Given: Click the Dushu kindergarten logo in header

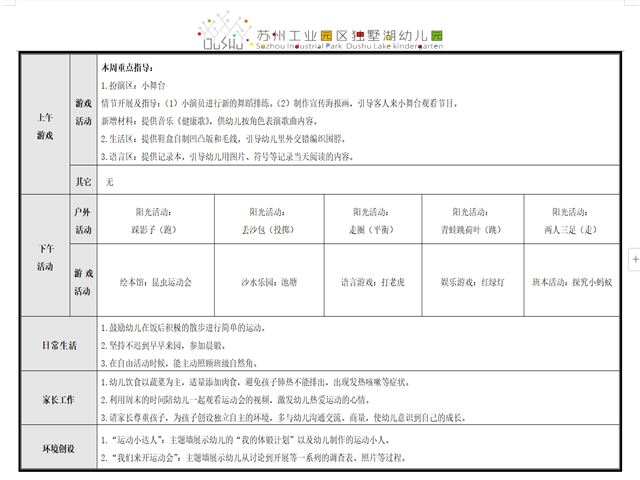Looking at the screenshot, I should tap(222, 31).
